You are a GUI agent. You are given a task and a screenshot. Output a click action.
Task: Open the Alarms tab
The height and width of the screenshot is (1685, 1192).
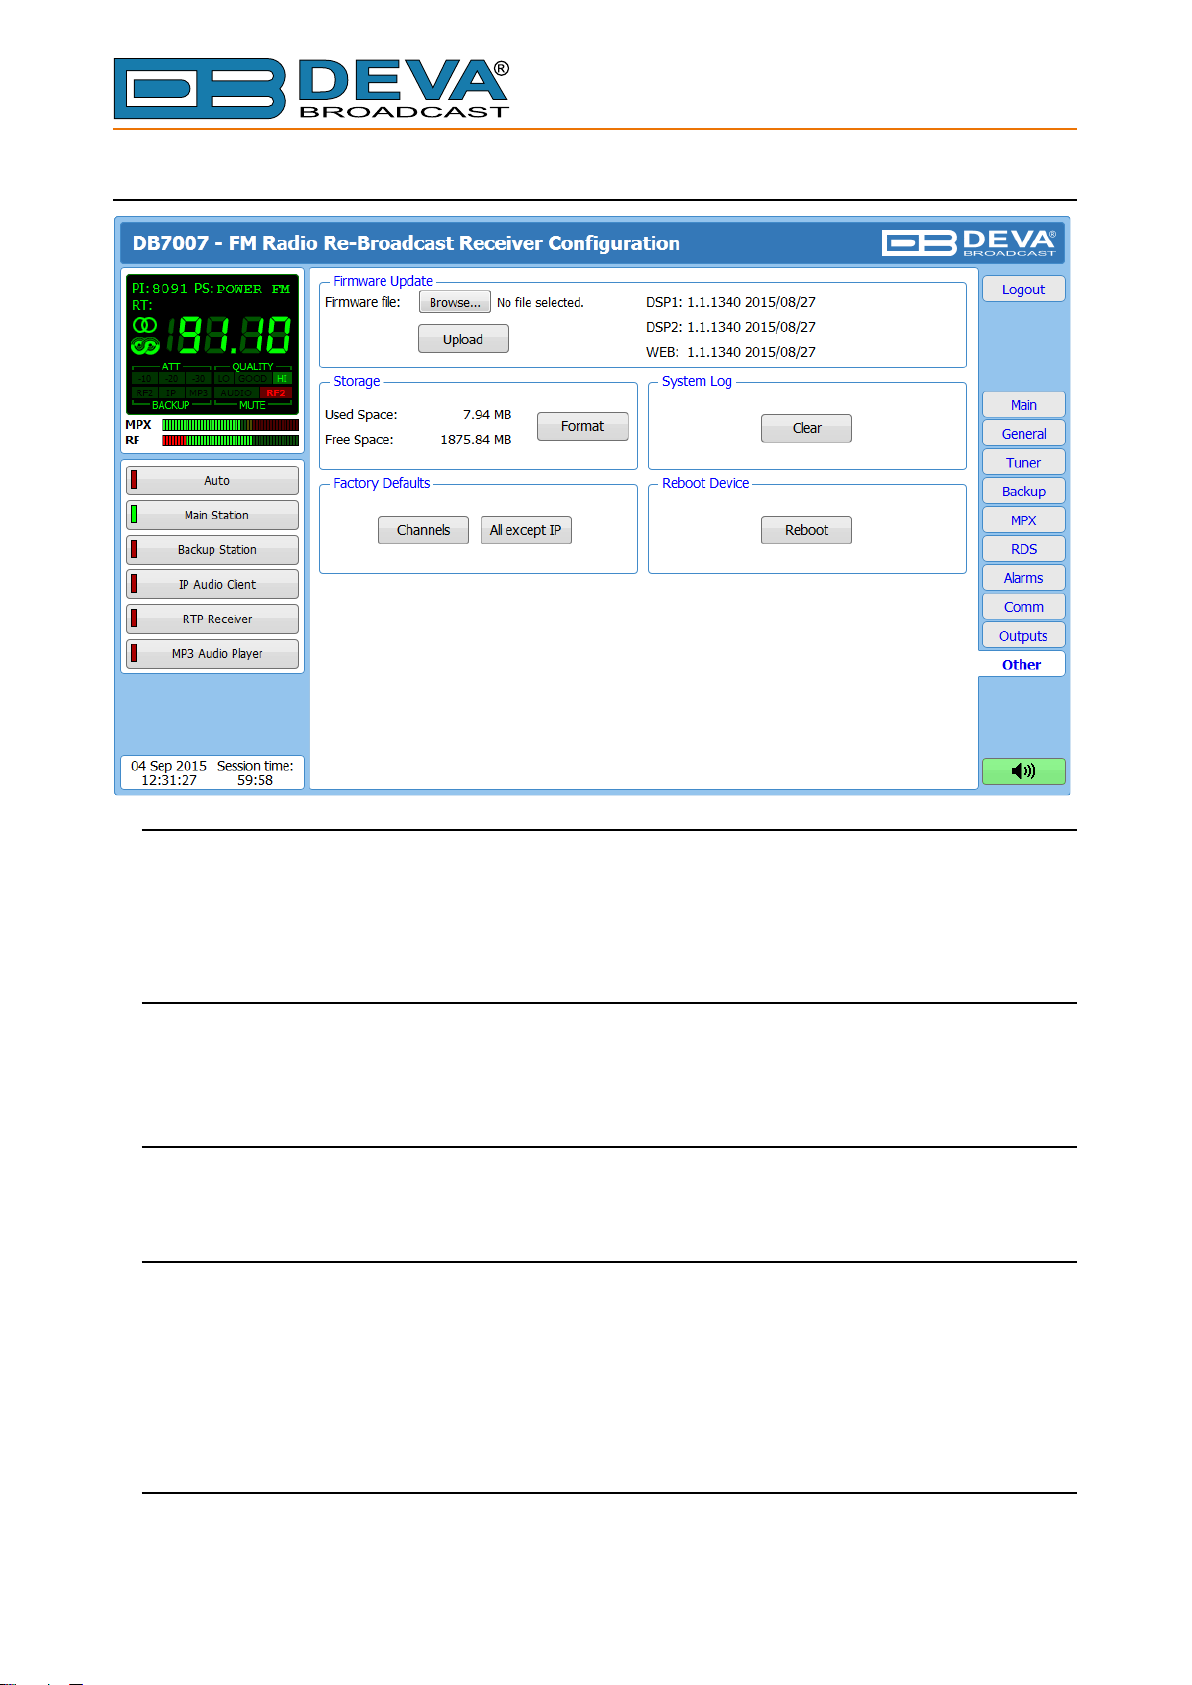point(1023,578)
